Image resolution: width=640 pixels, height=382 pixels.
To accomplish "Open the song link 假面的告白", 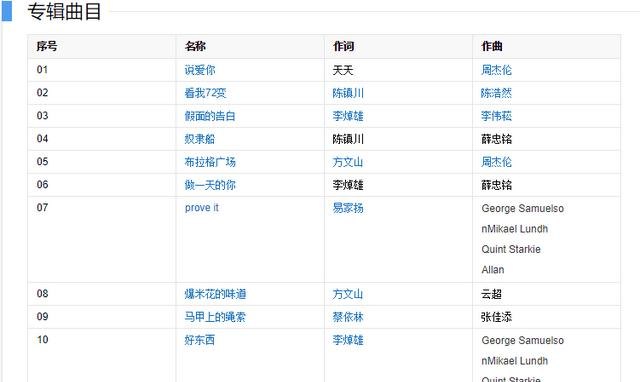I will click(210, 116).
